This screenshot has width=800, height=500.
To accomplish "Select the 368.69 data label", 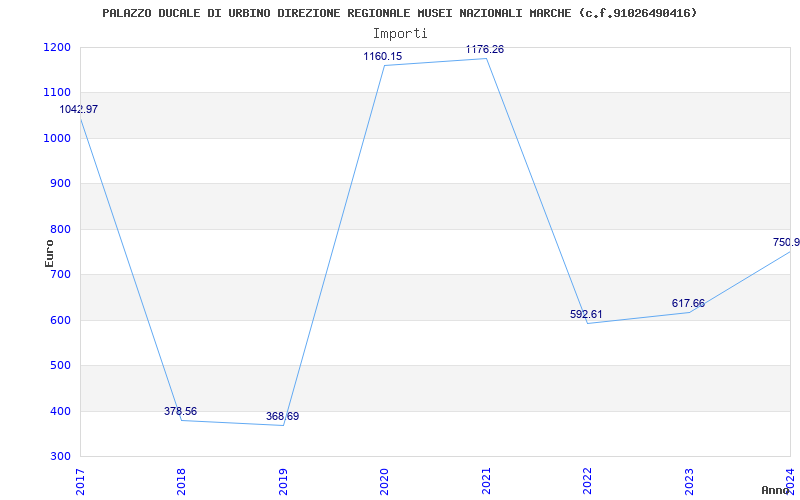I will point(282,416).
